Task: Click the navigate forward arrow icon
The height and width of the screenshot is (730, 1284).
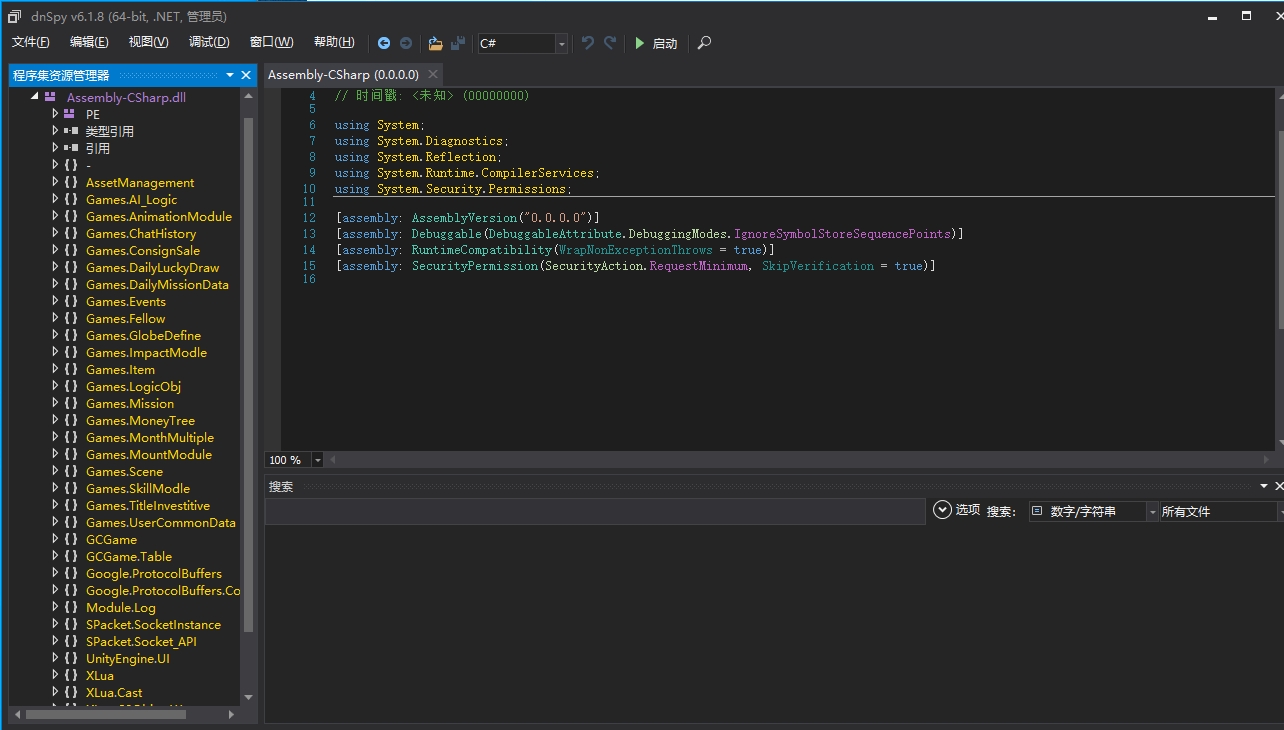Action: [x=406, y=43]
